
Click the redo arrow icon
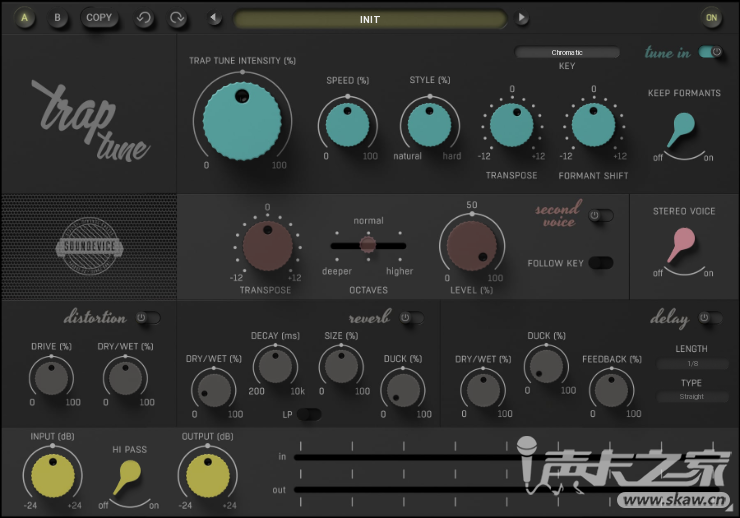click(177, 18)
